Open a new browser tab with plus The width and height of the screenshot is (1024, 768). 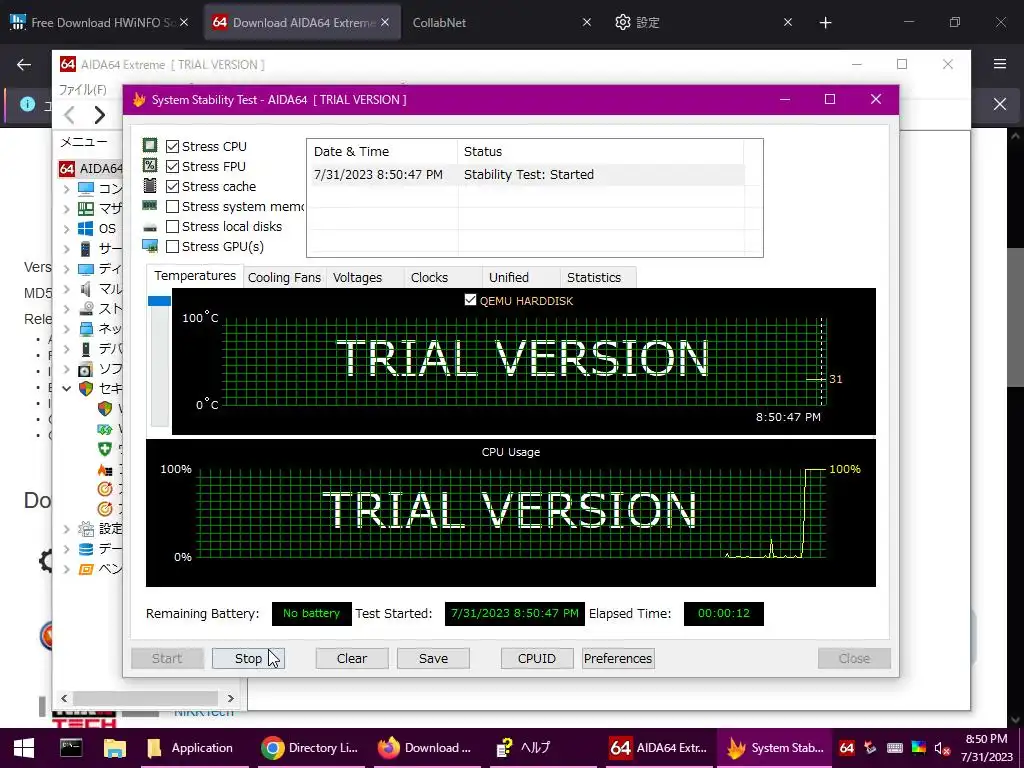click(x=825, y=22)
